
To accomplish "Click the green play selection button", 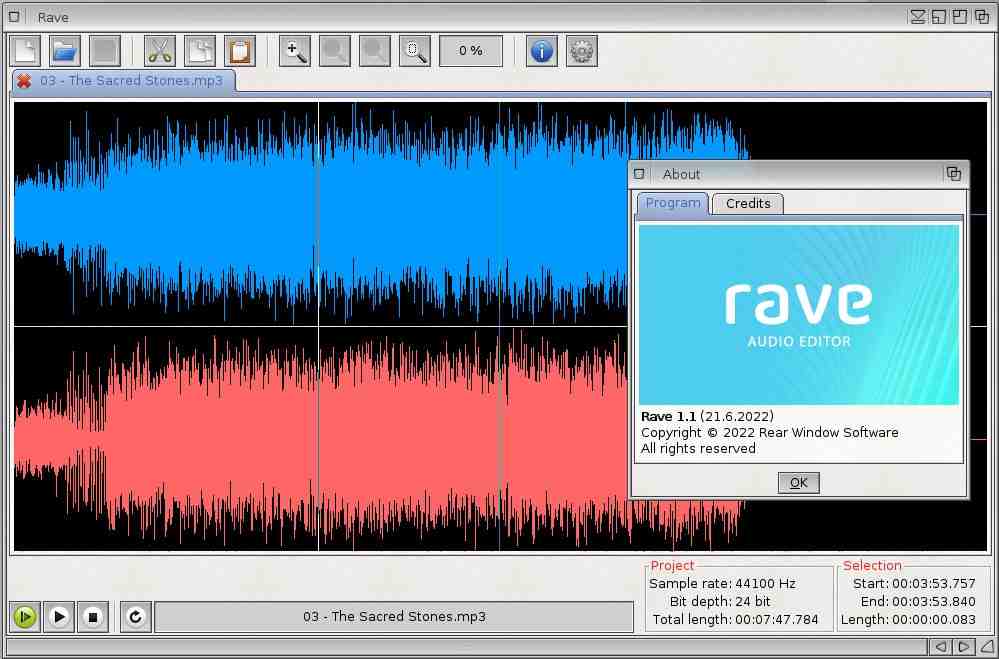I will 25,617.
